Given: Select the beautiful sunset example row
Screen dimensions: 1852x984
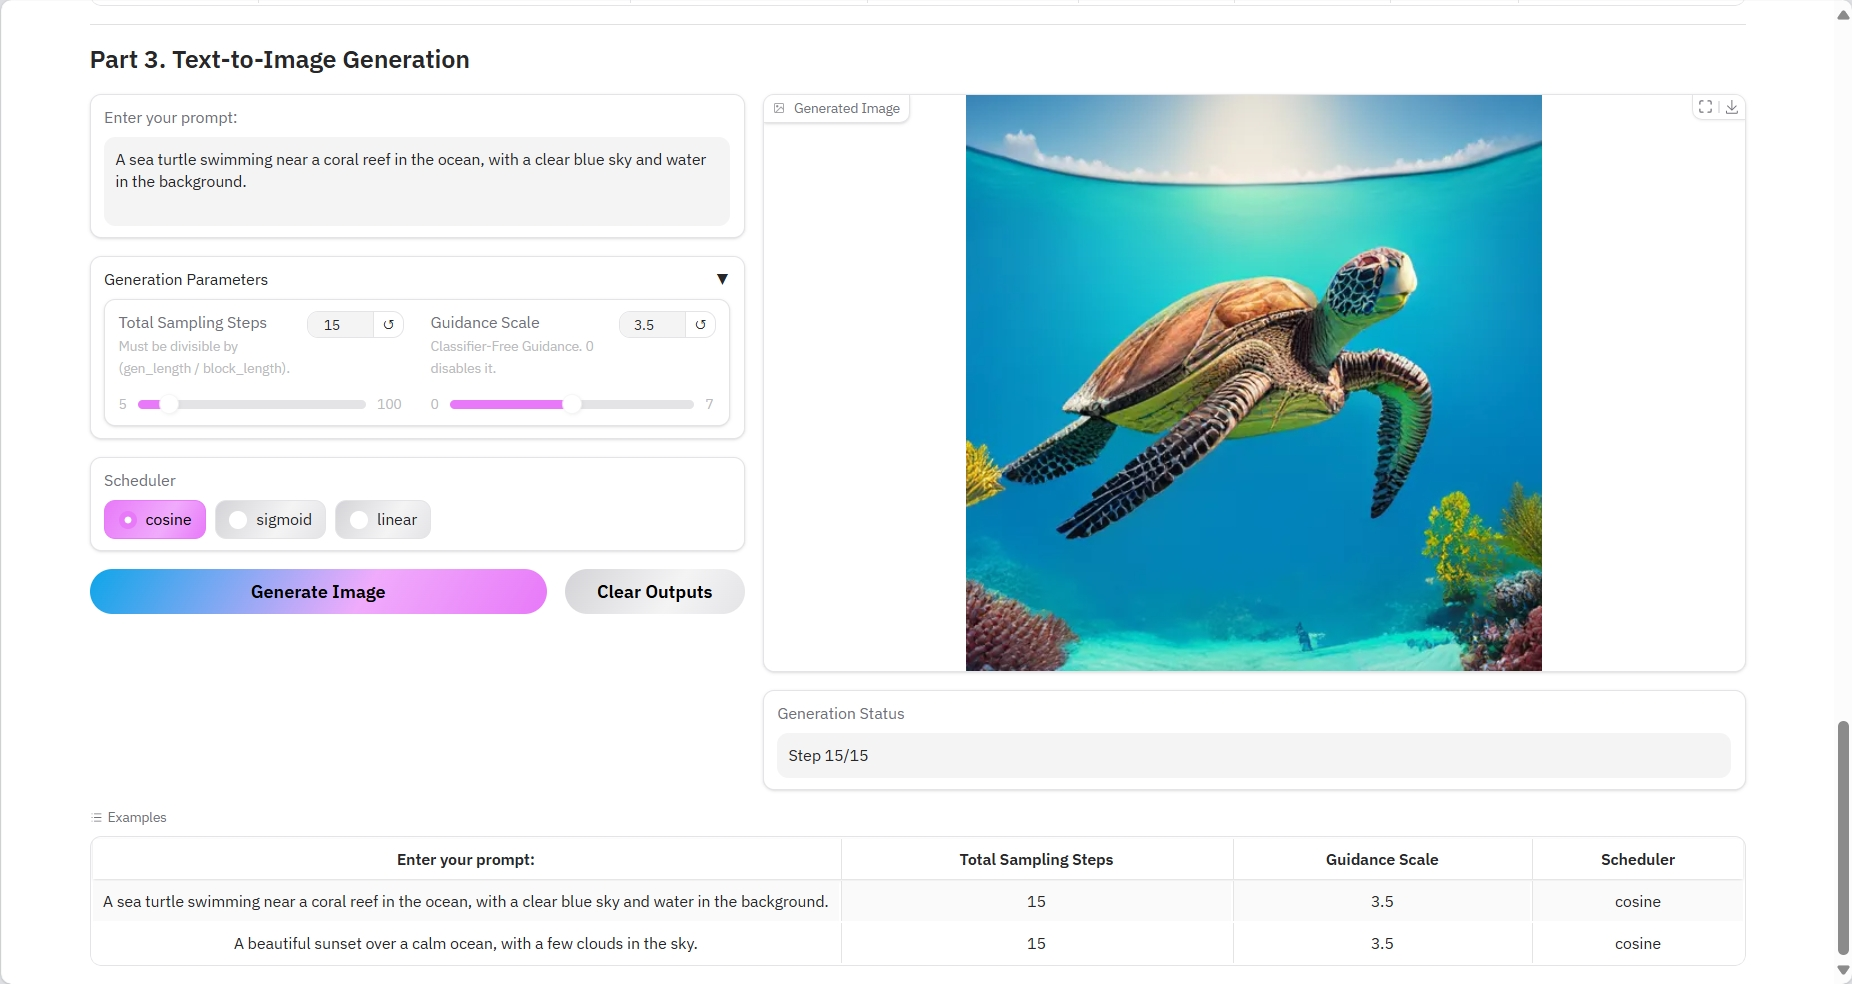Looking at the screenshot, I should pos(466,944).
